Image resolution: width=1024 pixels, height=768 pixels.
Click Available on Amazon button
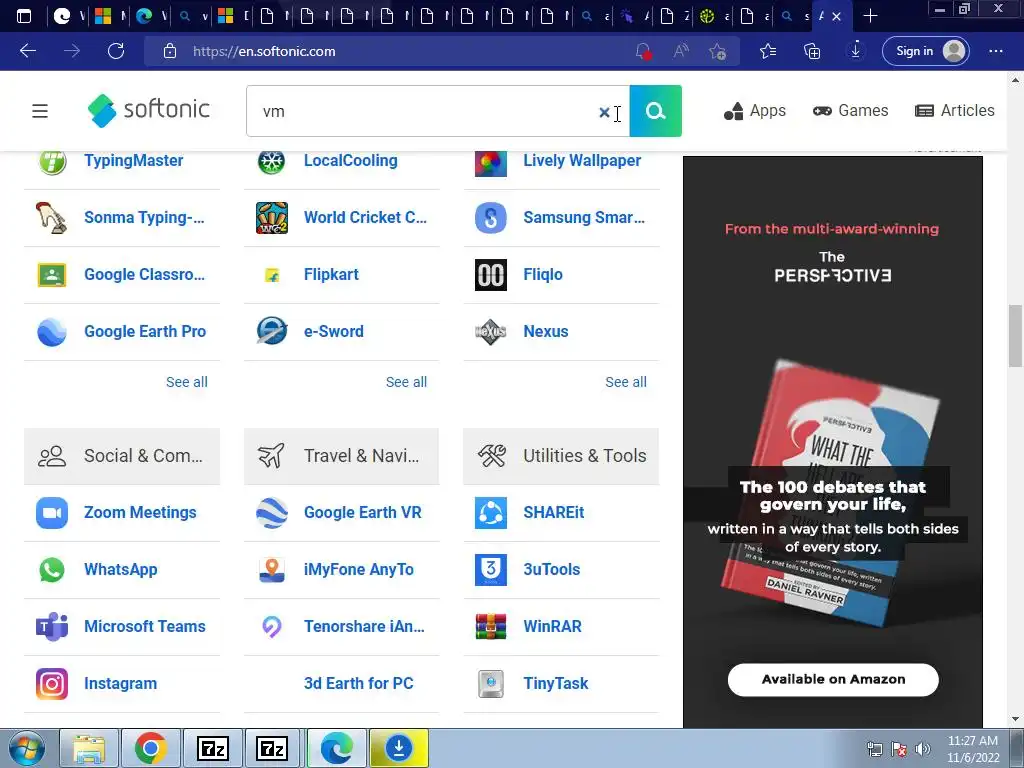click(x=833, y=680)
